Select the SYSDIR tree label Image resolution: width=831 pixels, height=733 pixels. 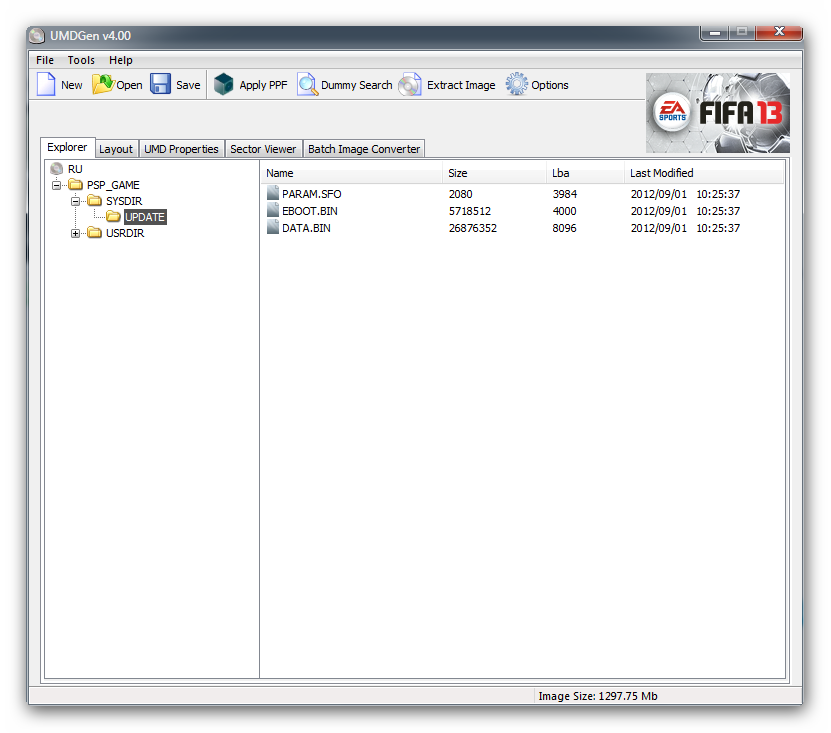click(125, 201)
